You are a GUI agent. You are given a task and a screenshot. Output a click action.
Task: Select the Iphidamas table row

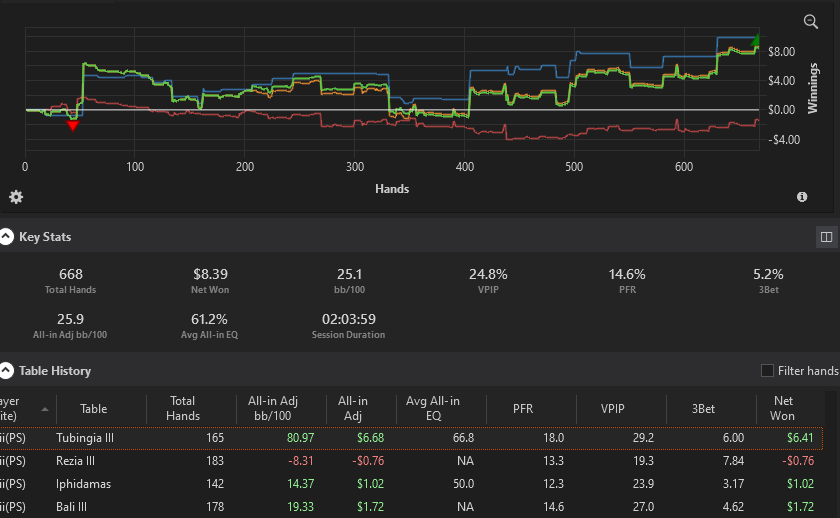(410, 484)
